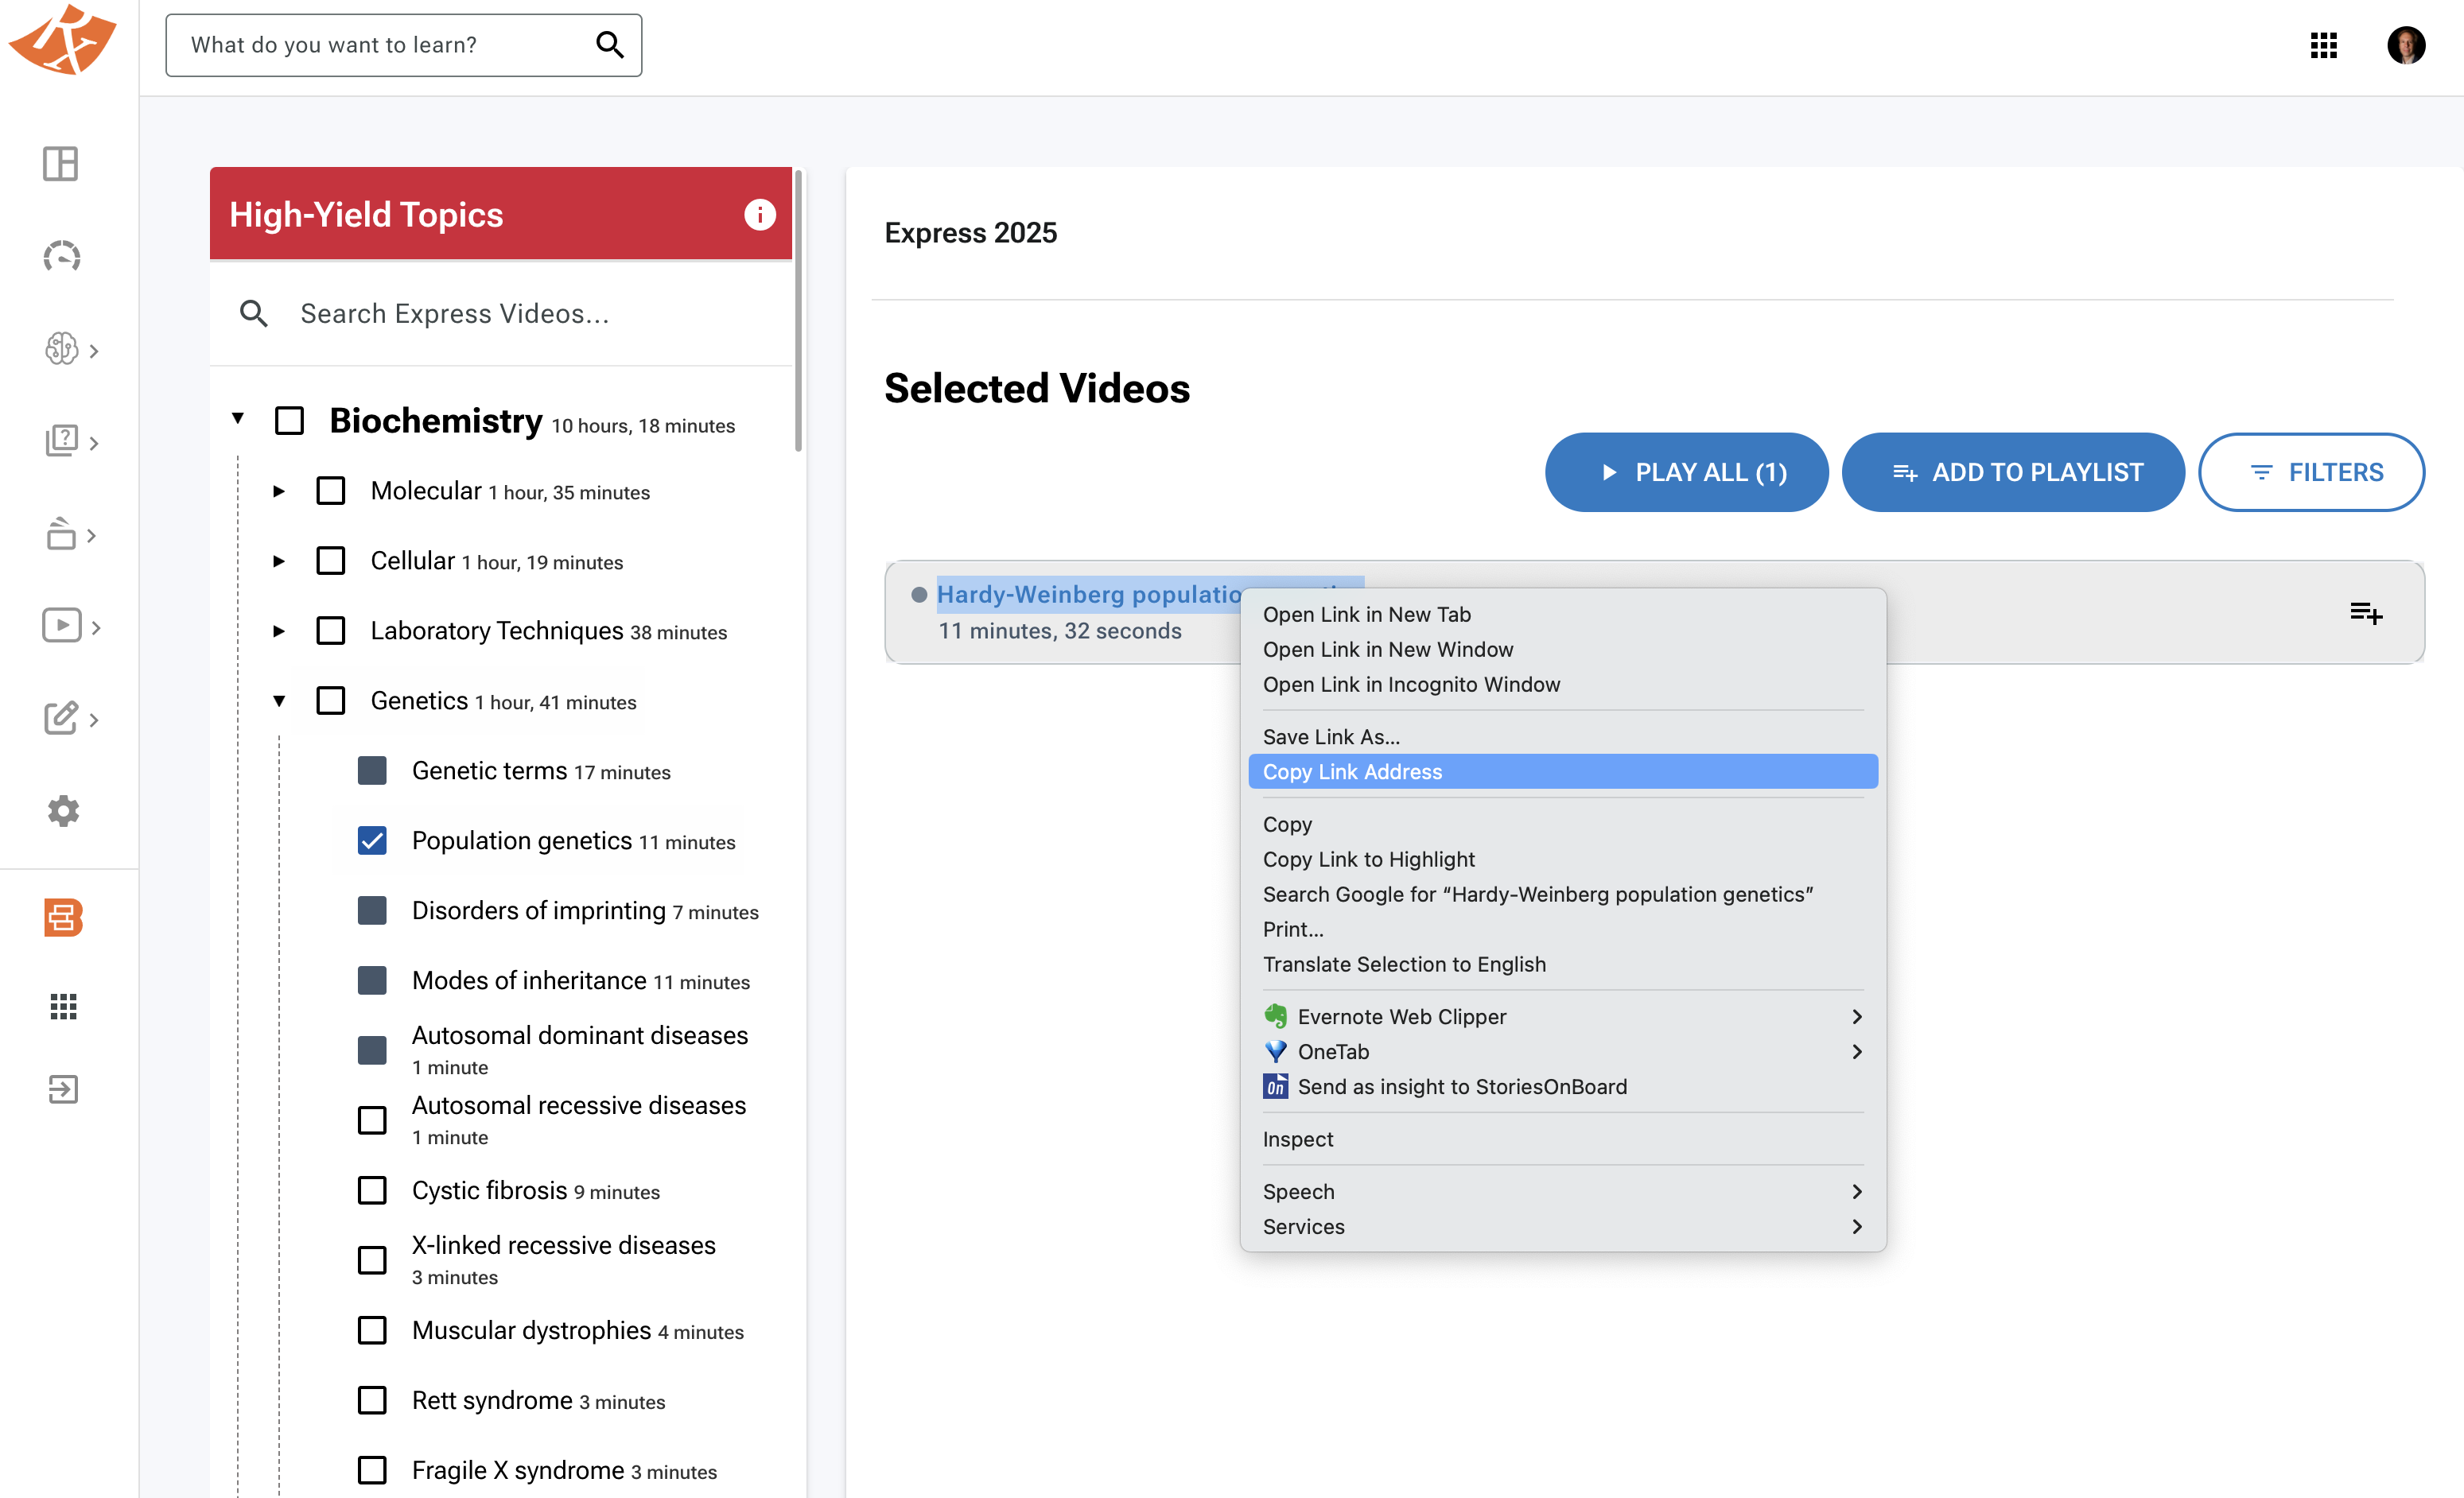The image size is (2464, 1498).
Task: Select the video library sidebar icon
Action: pos(61,625)
